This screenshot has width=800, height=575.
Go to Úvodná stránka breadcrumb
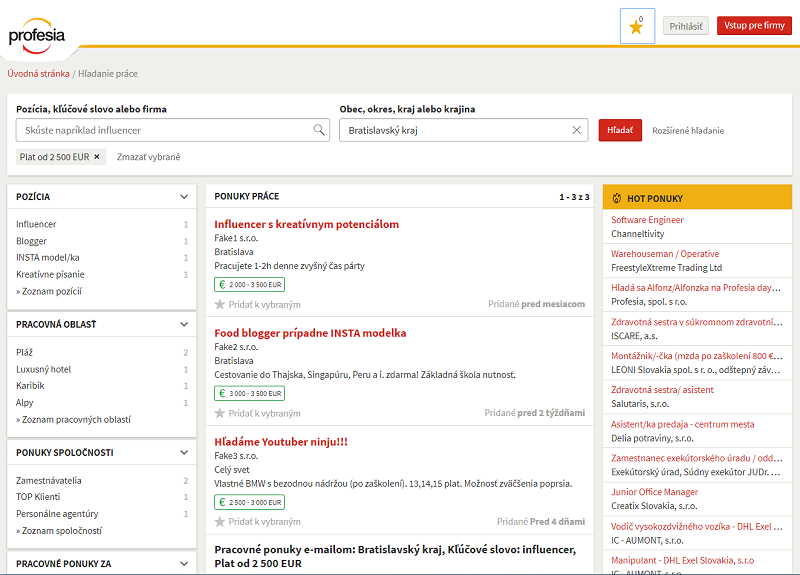[x=38, y=74]
